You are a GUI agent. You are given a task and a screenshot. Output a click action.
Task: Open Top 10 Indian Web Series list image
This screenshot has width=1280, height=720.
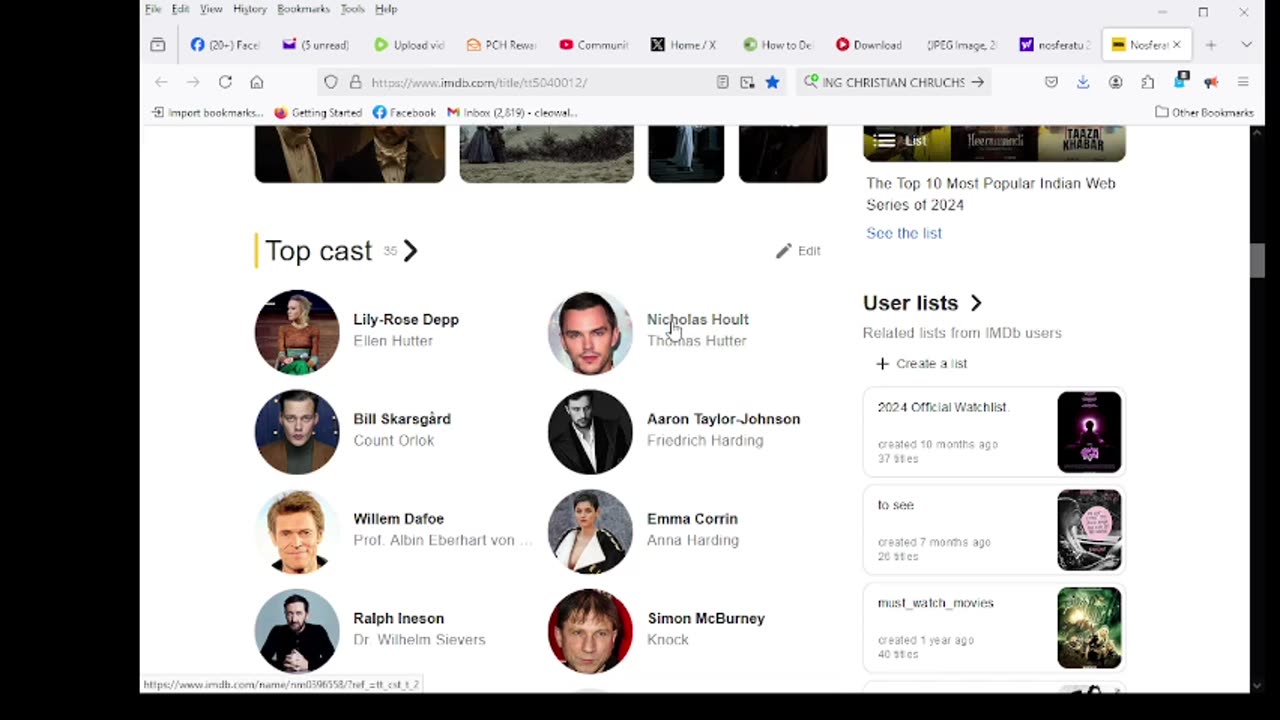click(994, 143)
